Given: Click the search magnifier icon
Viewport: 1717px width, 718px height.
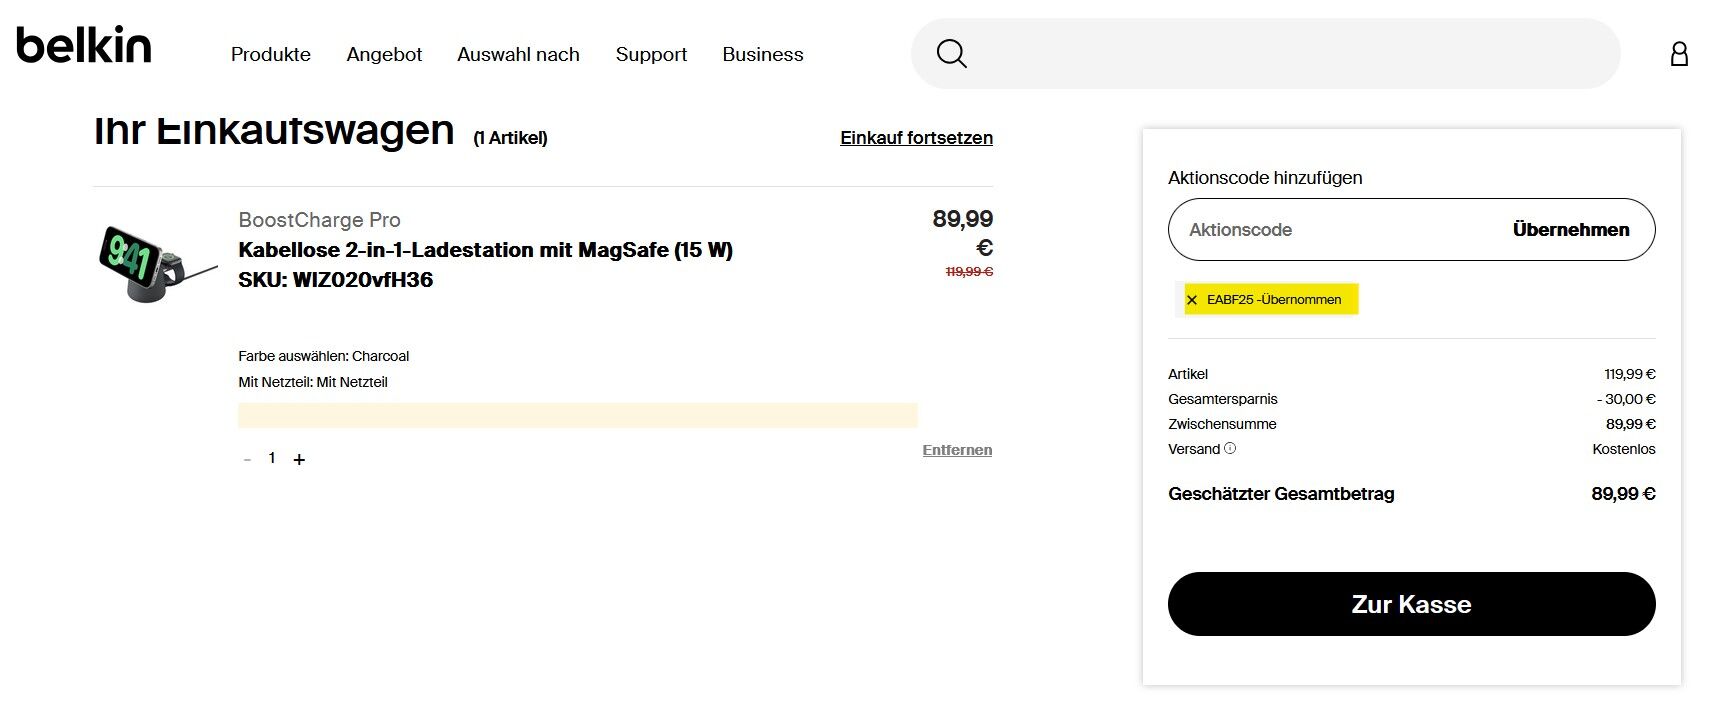Looking at the screenshot, I should point(951,54).
